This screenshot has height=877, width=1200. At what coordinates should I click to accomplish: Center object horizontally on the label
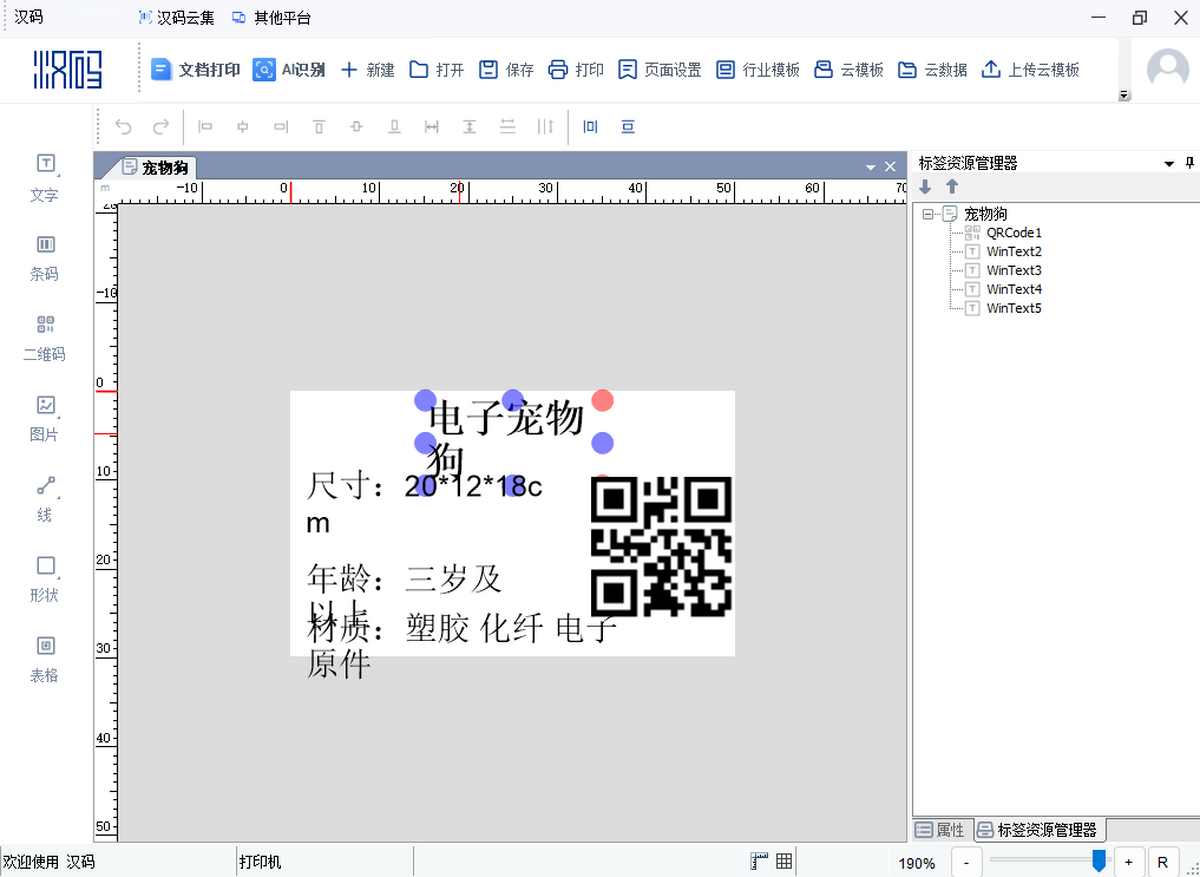(x=590, y=127)
